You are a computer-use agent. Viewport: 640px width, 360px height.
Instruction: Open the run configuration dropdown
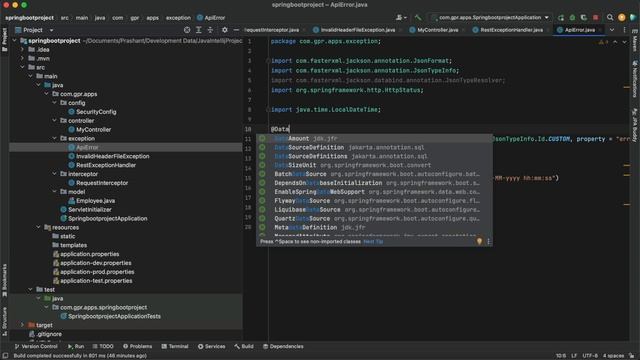coord(491,18)
